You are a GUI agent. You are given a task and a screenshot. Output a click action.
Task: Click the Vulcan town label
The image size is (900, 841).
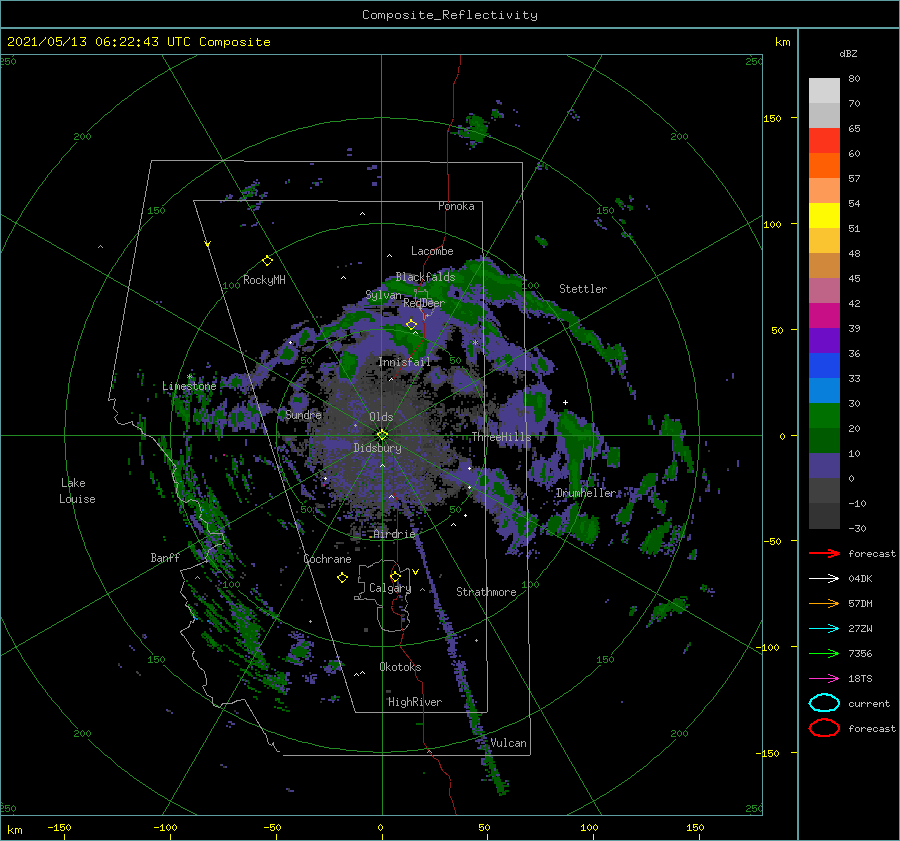[x=509, y=743]
